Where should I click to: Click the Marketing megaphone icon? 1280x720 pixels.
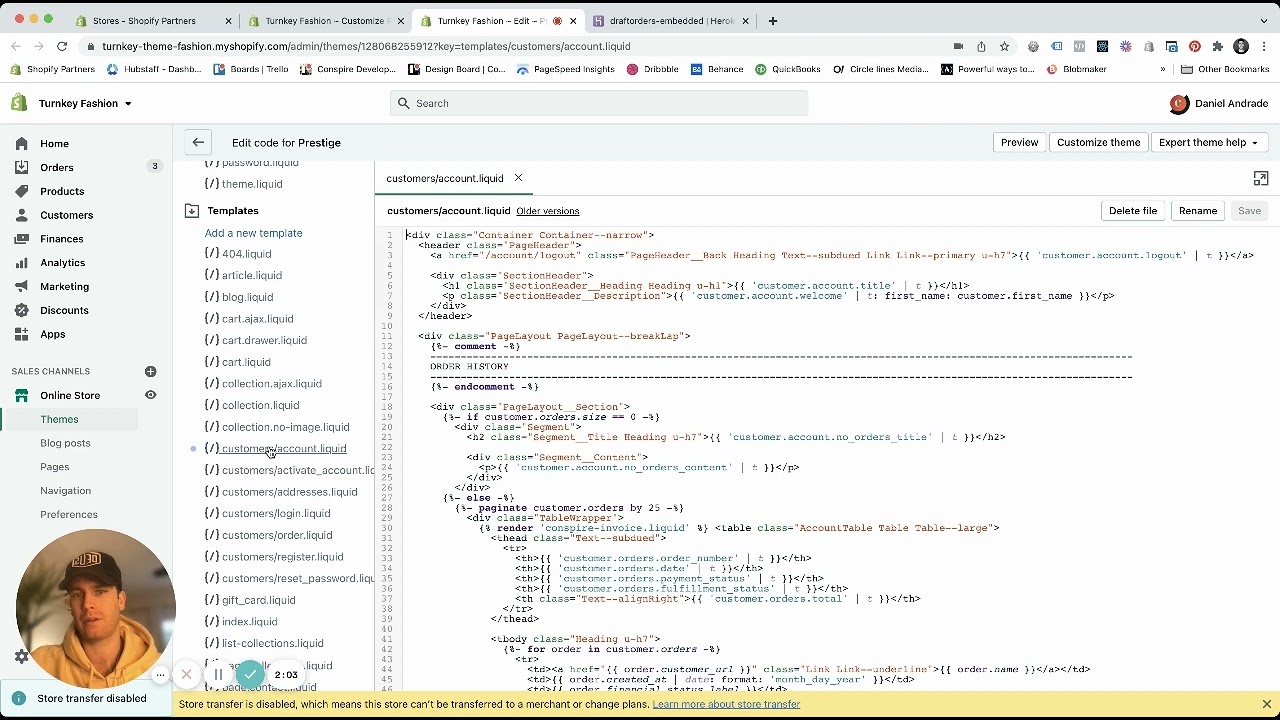[x=22, y=286]
